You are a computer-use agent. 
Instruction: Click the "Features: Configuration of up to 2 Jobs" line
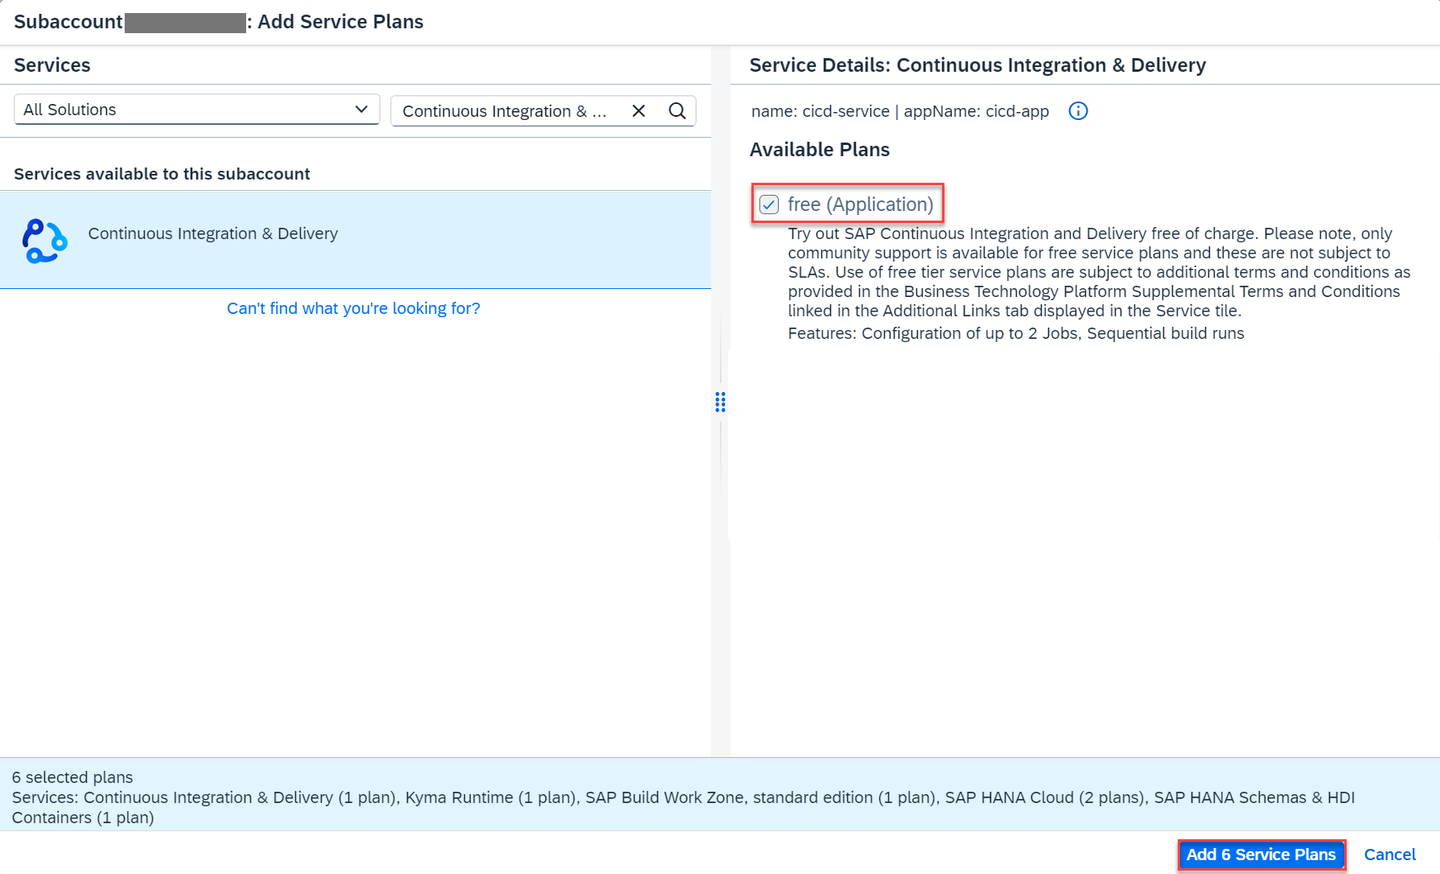(1016, 333)
